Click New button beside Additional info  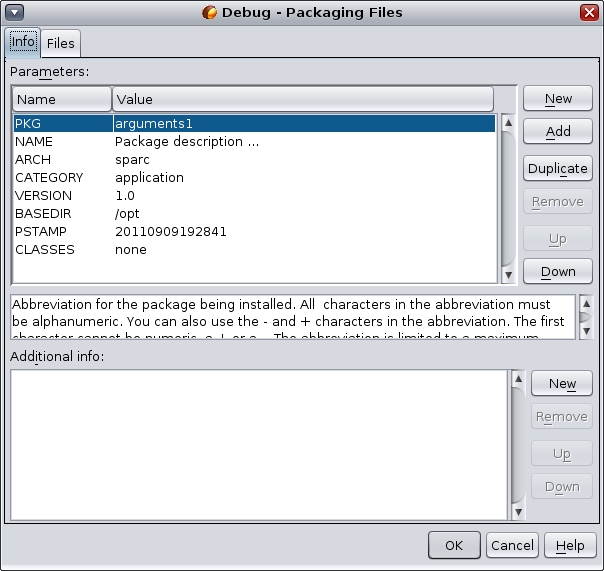(562, 383)
